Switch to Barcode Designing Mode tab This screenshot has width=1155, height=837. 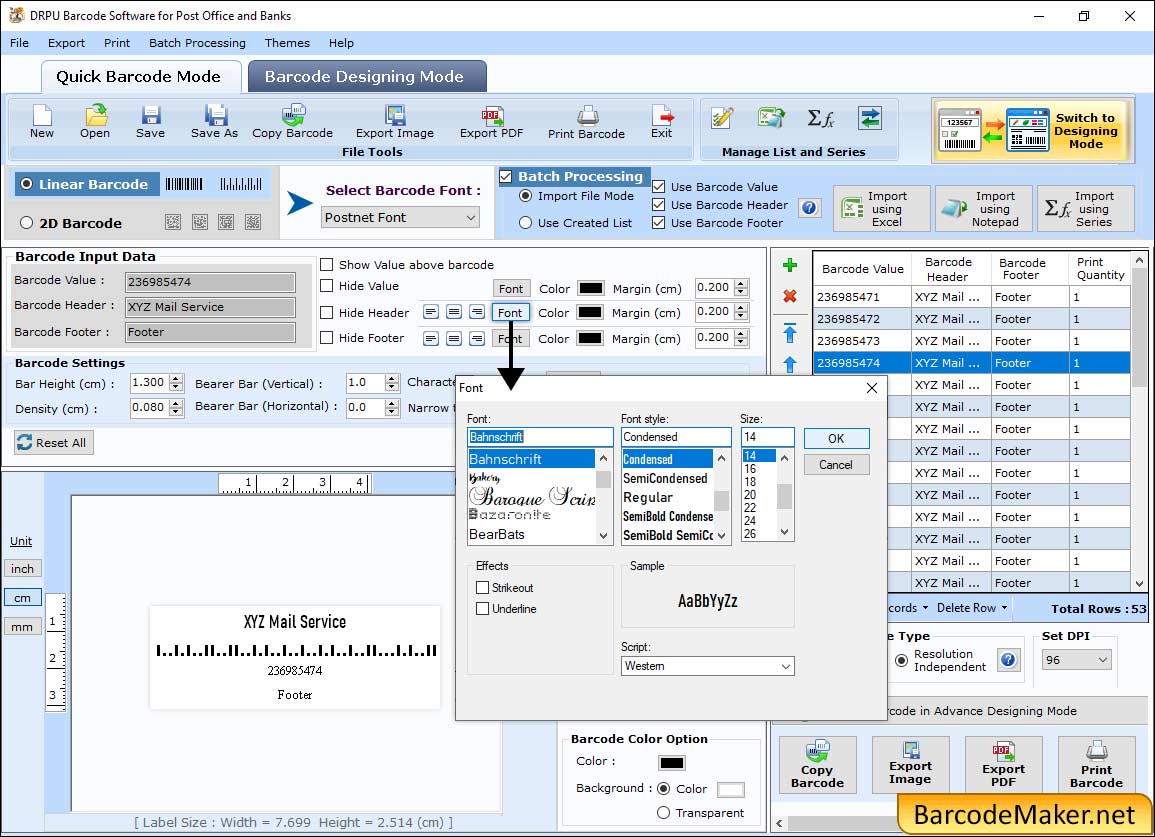pyautogui.click(x=366, y=77)
